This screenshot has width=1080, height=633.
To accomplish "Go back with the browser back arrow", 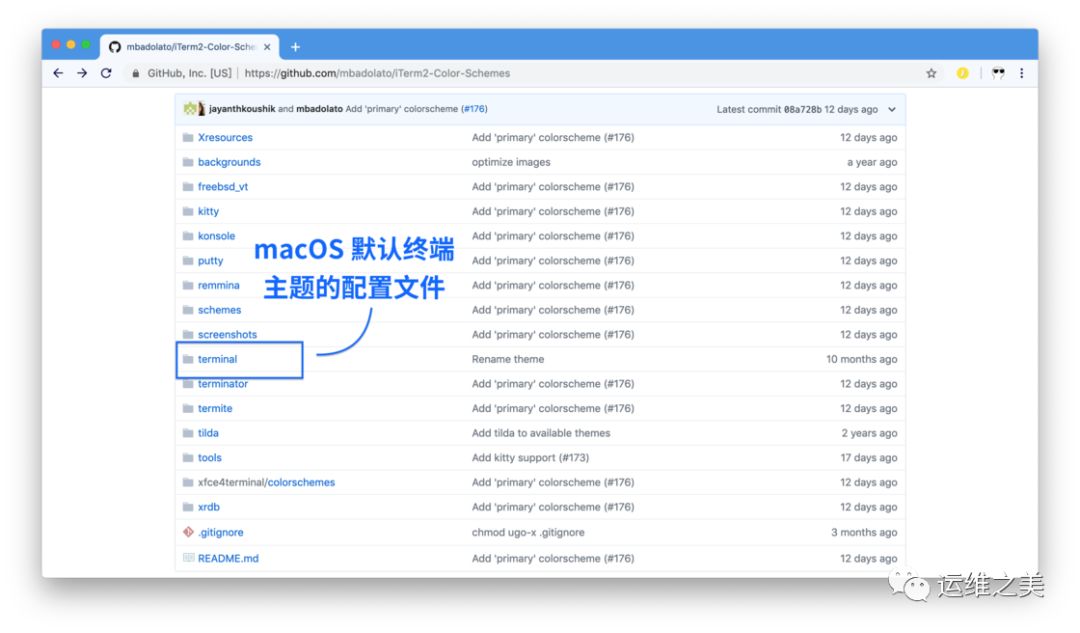I will (x=58, y=73).
